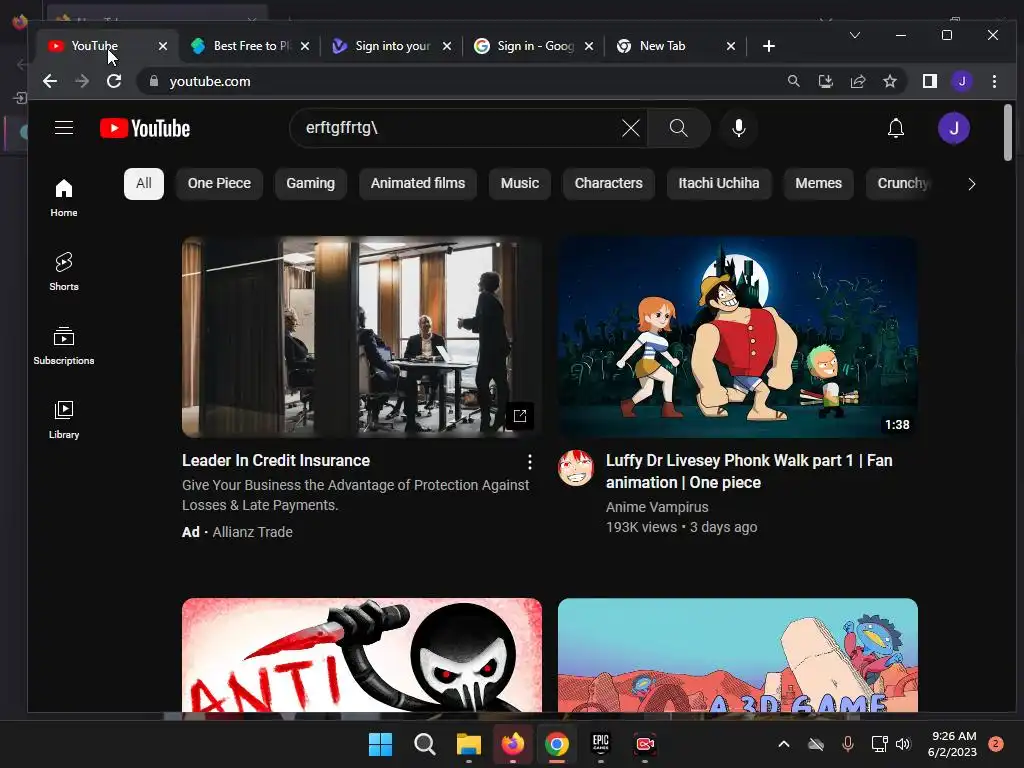Click the install app icon in address bar

pyautogui.click(x=825, y=81)
